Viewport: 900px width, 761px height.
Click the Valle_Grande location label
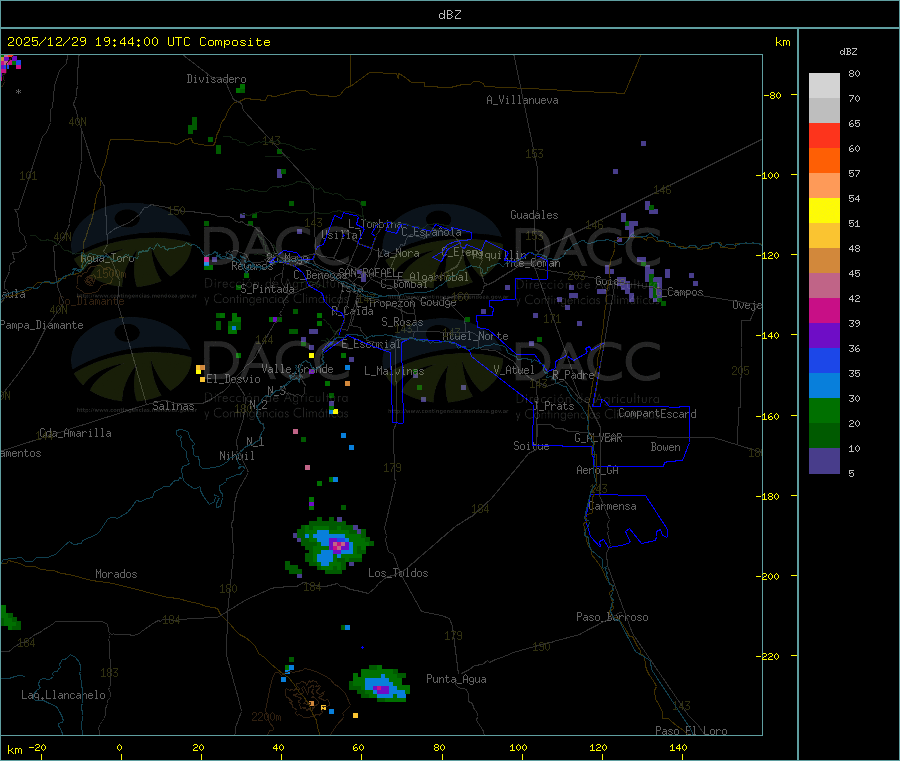pos(297,369)
